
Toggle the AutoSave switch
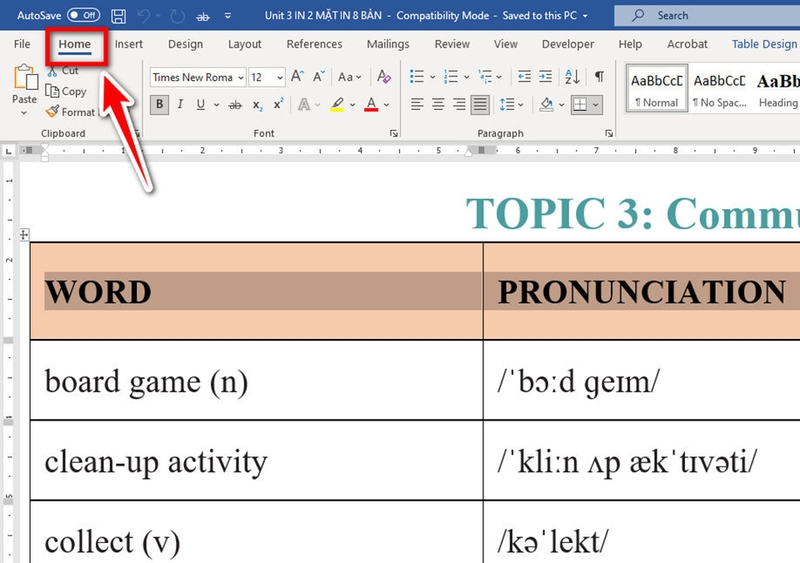coord(84,15)
